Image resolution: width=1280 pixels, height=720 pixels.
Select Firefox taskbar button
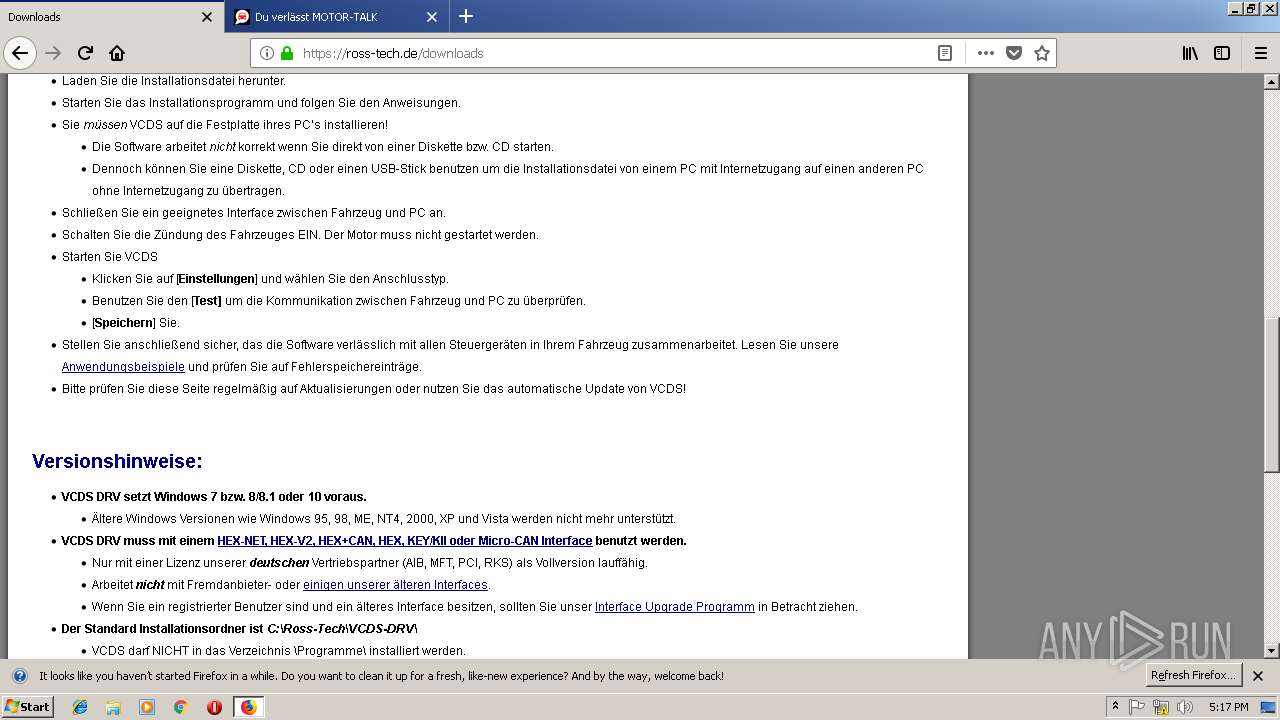[x=248, y=707]
